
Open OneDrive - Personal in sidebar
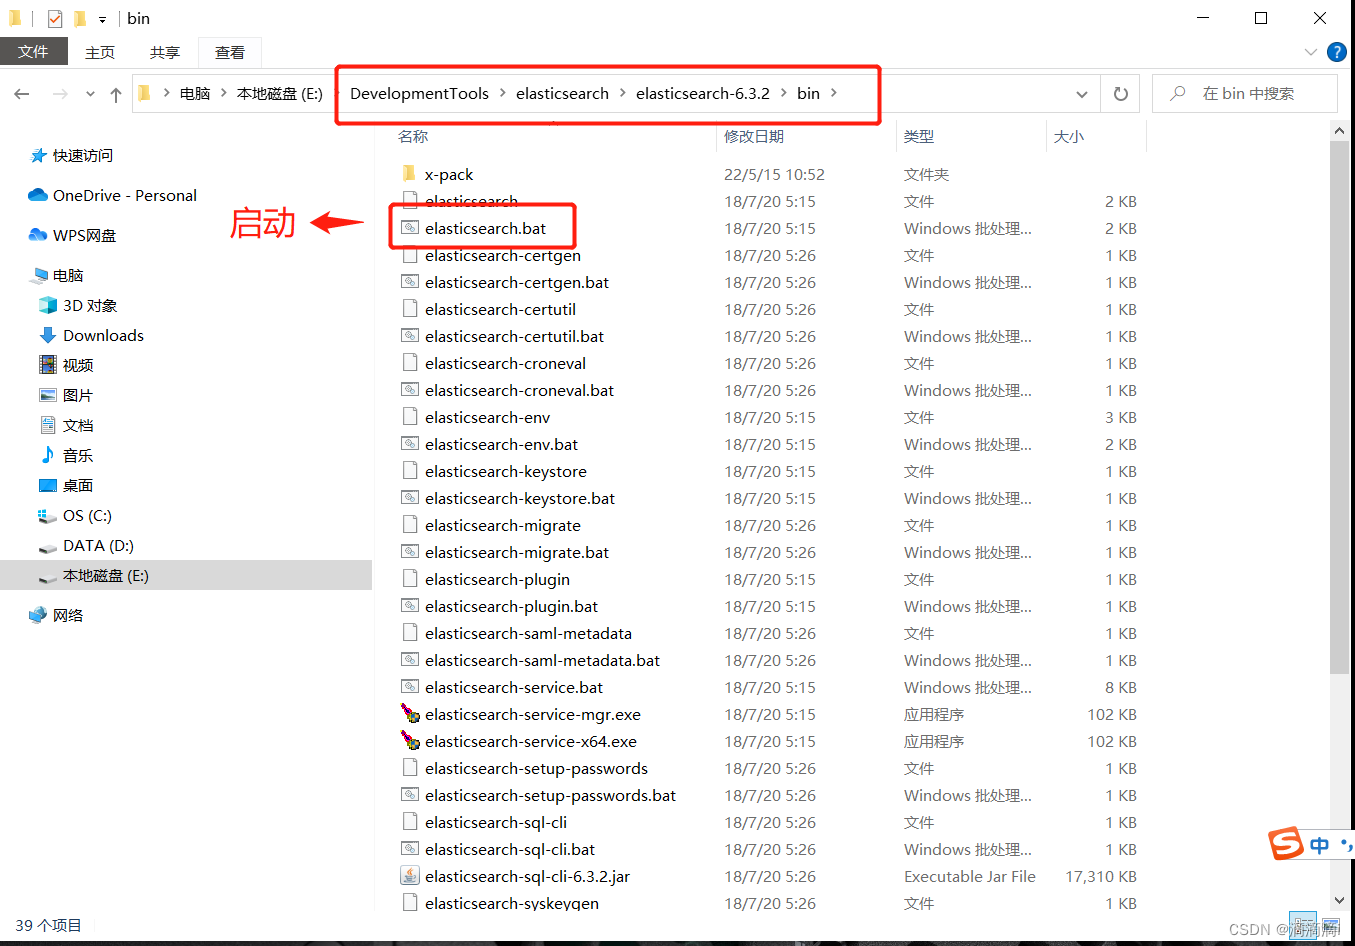125,196
